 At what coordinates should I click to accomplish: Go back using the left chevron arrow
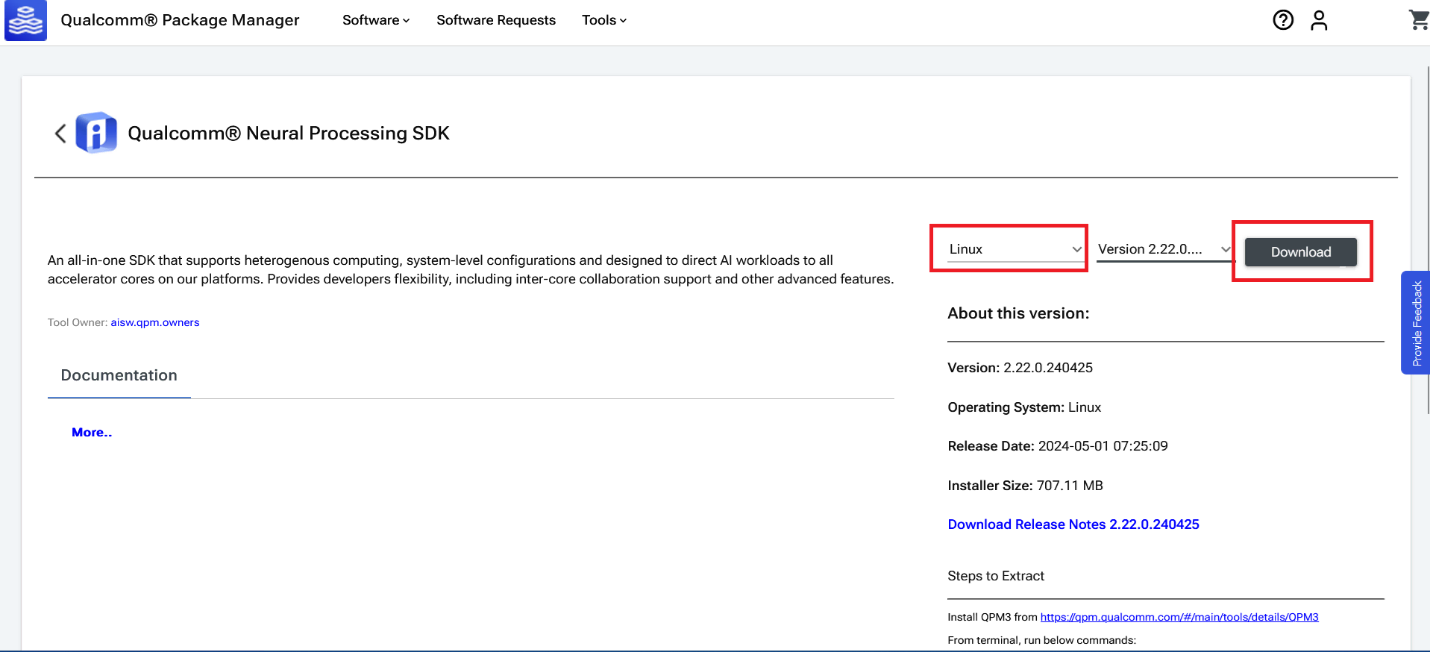tap(60, 133)
